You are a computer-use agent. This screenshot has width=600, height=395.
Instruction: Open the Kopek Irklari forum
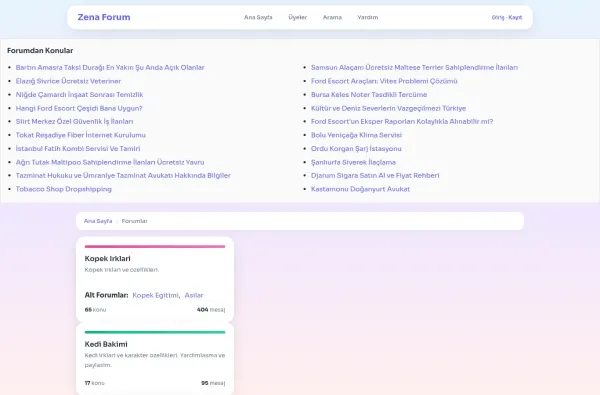pos(108,258)
